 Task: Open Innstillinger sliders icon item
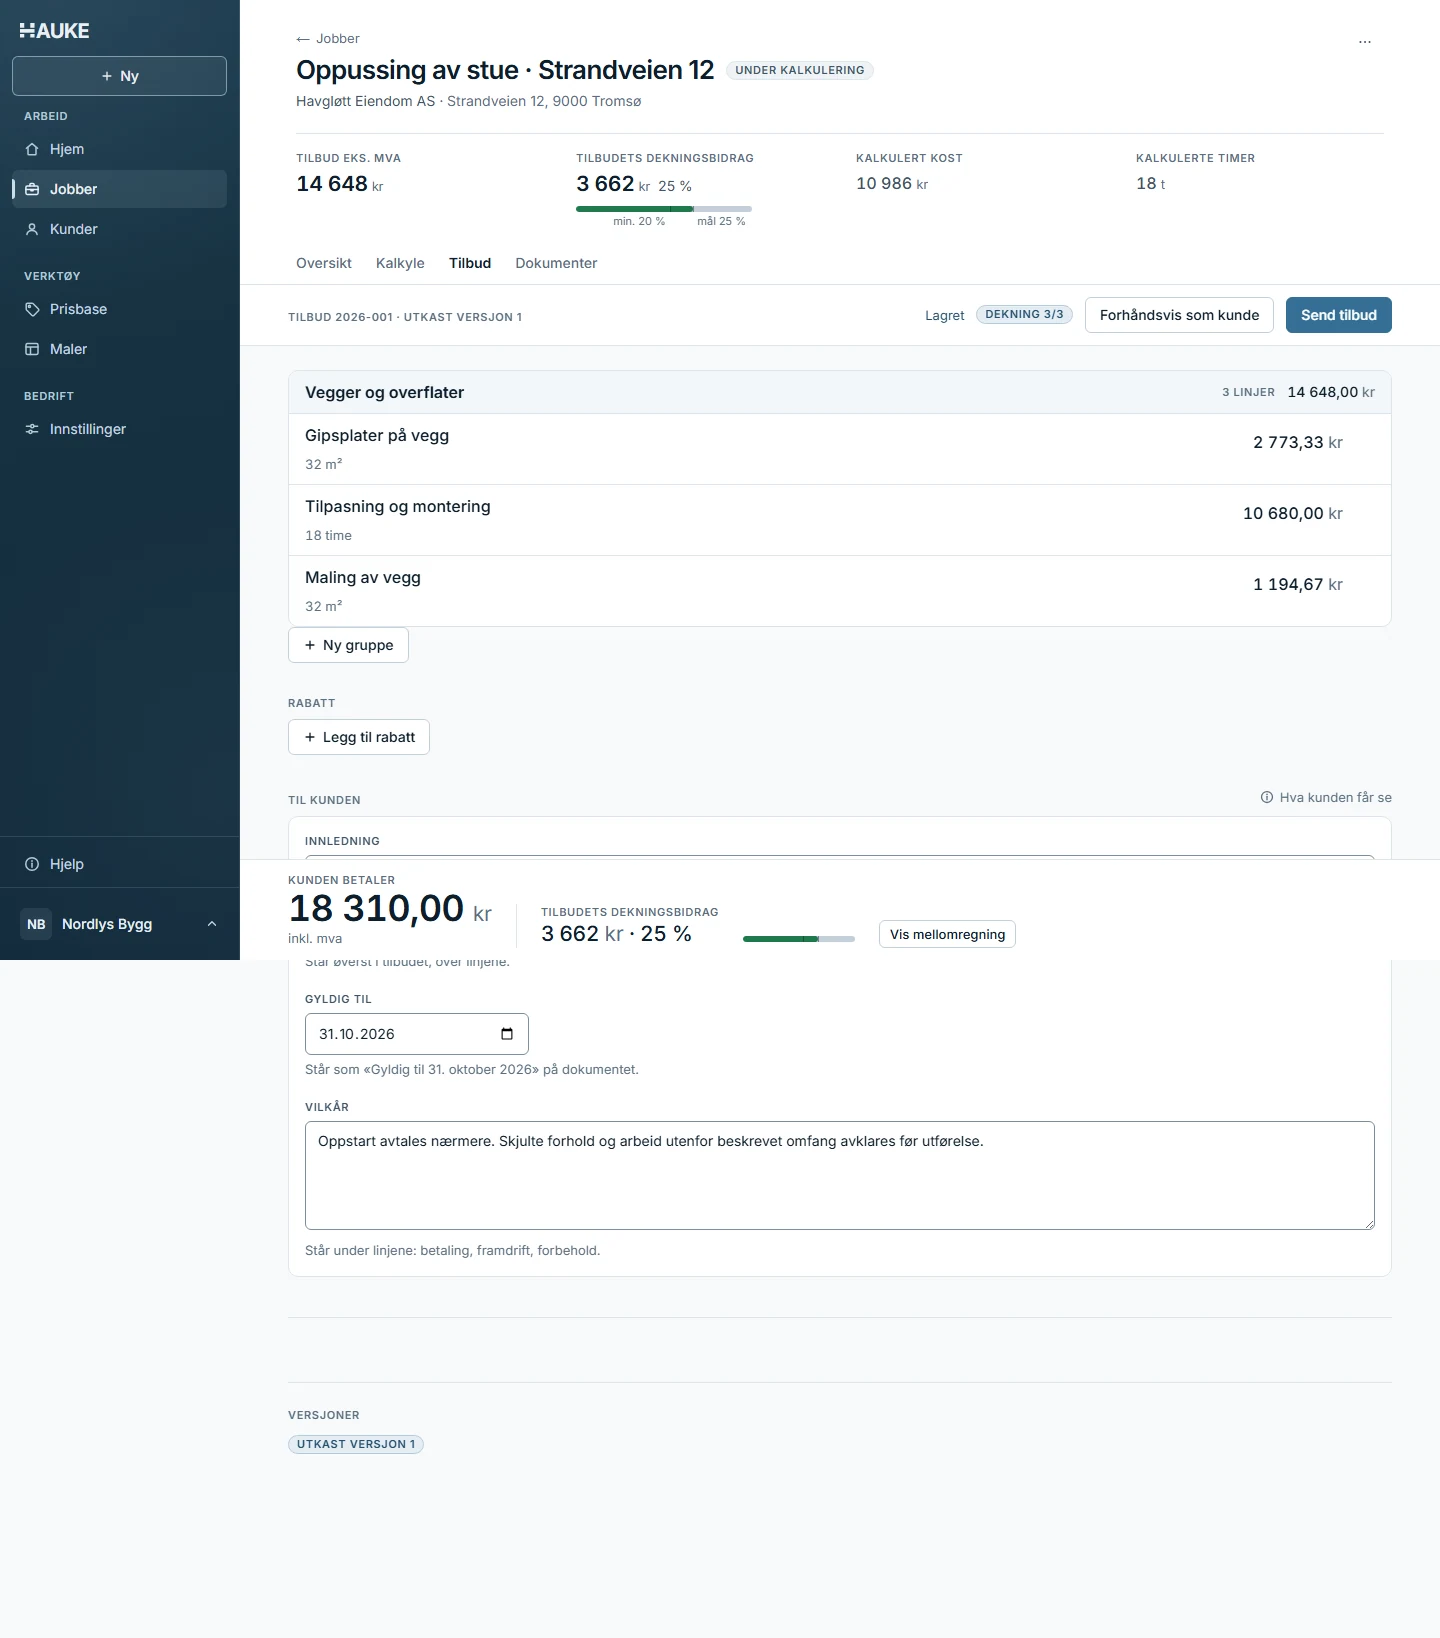click(x=119, y=429)
